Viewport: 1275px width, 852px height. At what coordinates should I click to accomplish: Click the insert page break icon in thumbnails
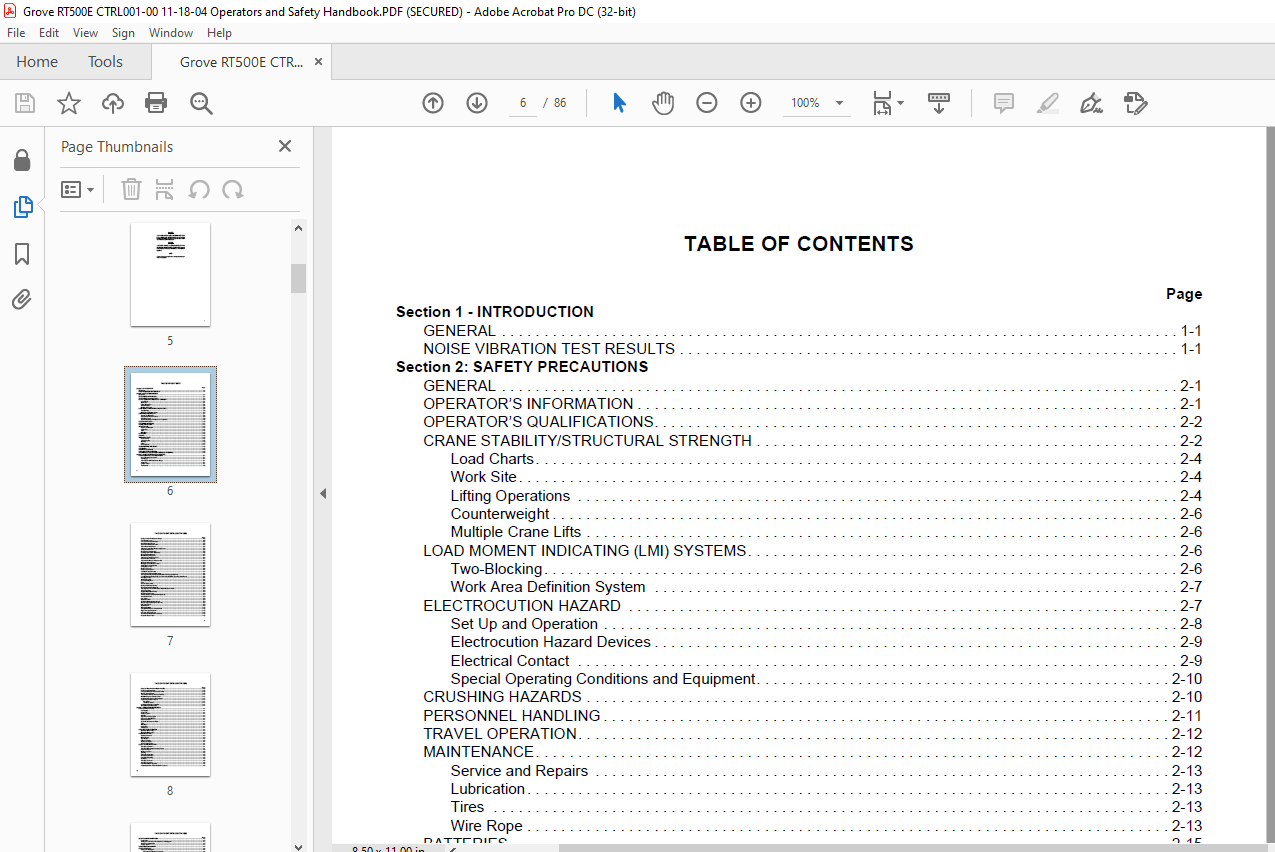point(165,189)
